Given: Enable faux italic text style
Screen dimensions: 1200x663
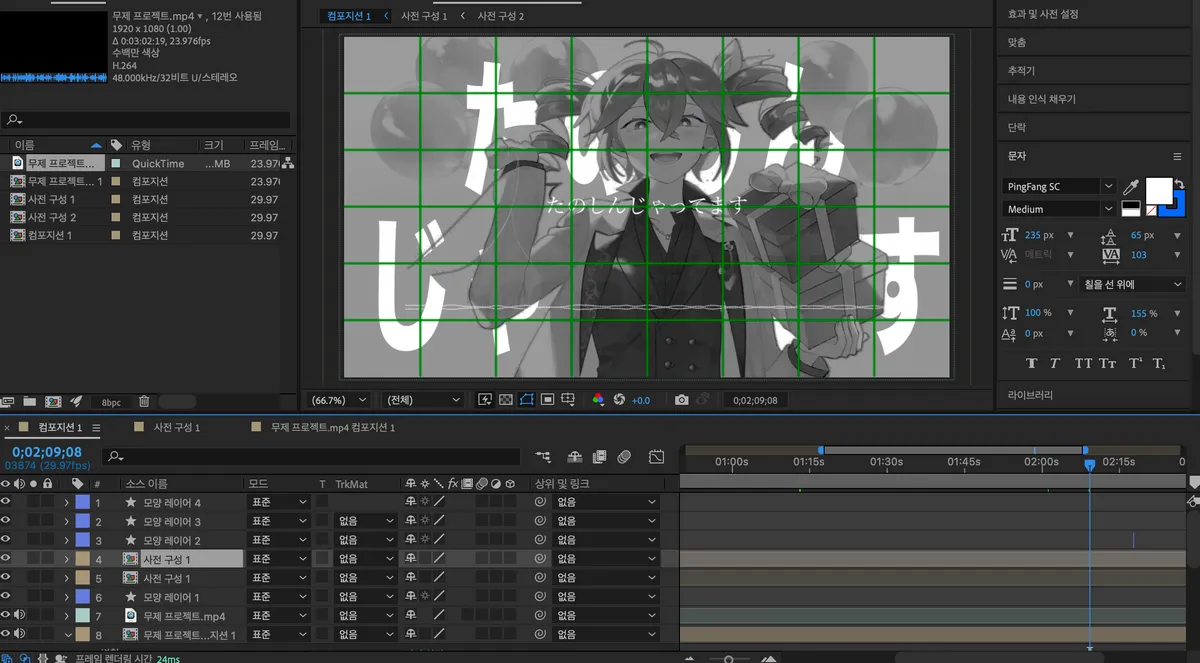Looking at the screenshot, I should pyautogui.click(x=1055, y=364).
